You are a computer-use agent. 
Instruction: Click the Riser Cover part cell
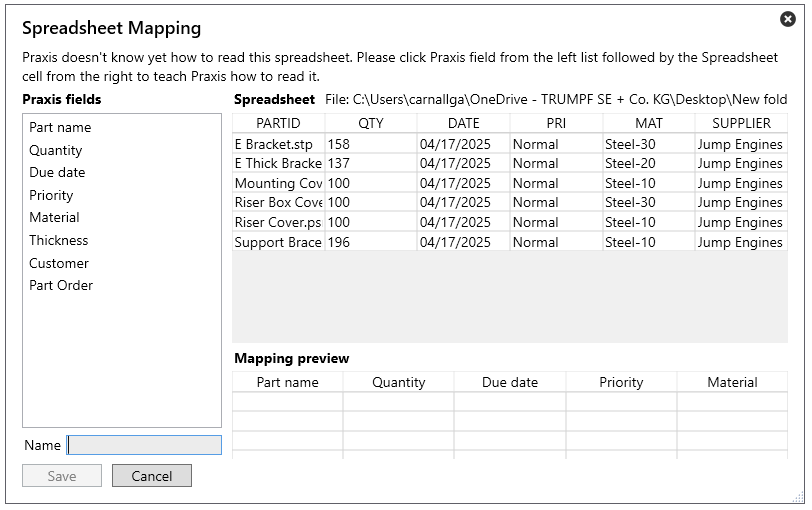279,223
